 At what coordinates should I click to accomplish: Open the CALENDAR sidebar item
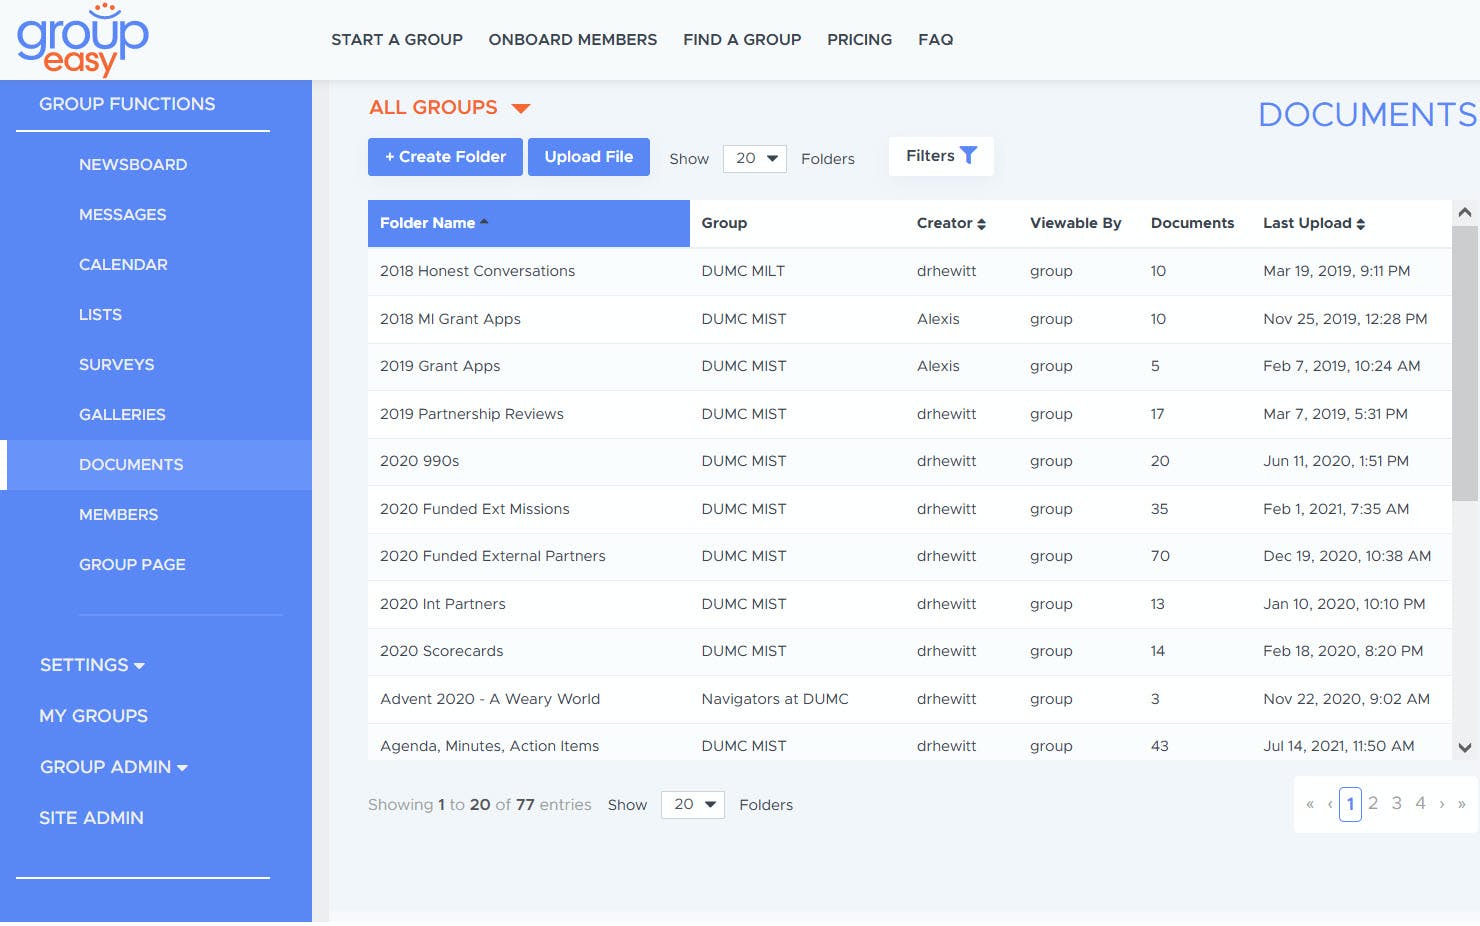123,265
